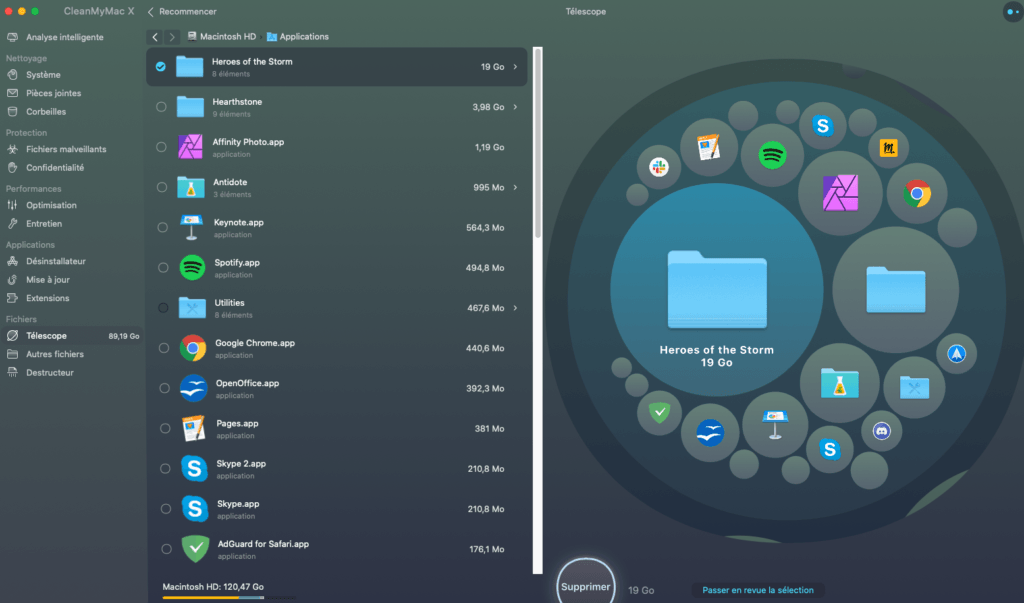Open Mise à jour in the sidebar
The image size is (1024, 603).
tap(48, 280)
